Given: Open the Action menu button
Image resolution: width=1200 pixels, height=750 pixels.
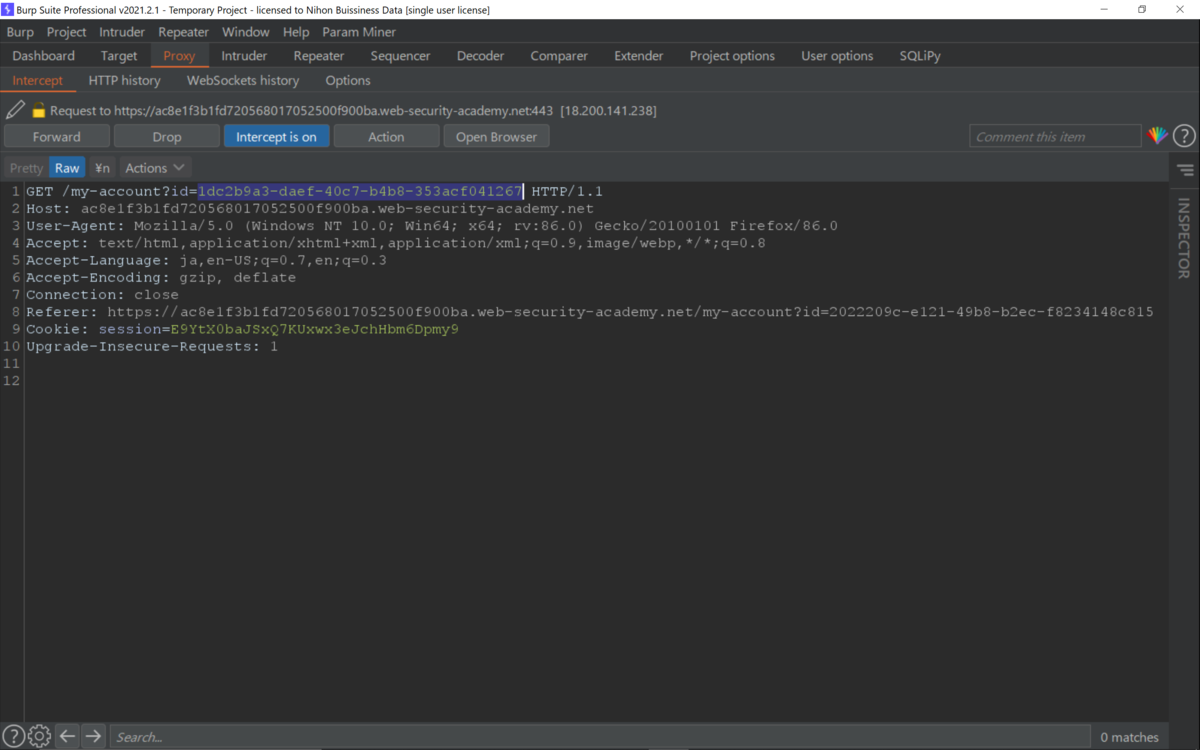Looking at the screenshot, I should (x=386, y=136).
